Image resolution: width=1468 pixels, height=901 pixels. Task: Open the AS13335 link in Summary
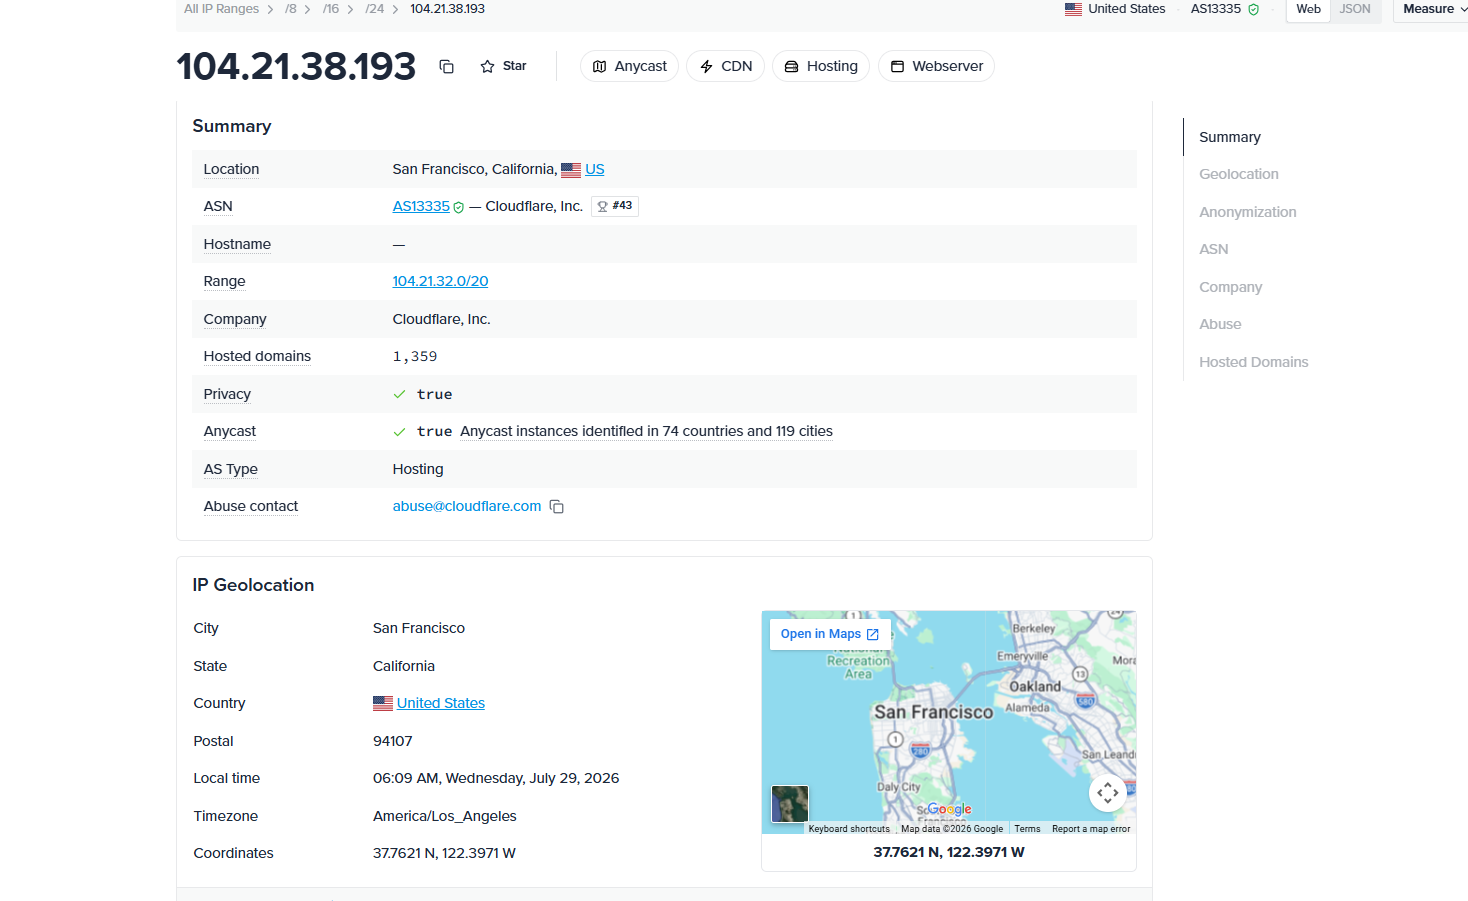pyautogui.click(x=421, y=206)
